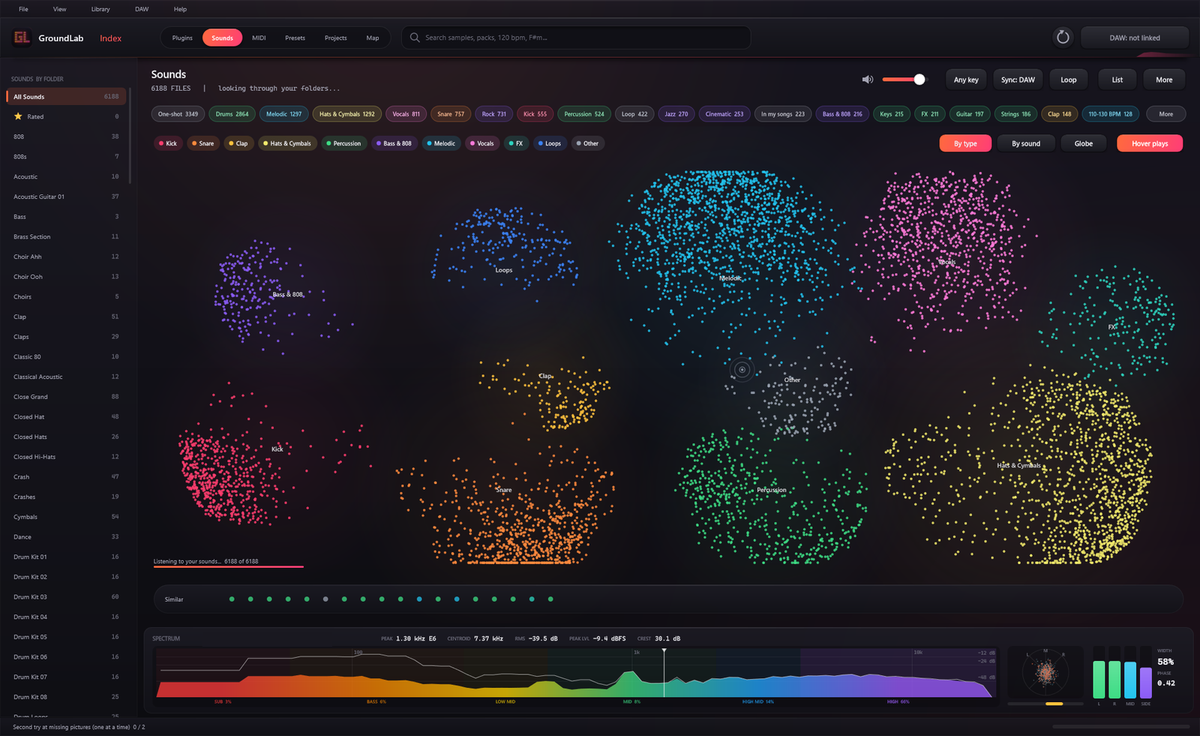Image resolution: width=1200 pixels, height=736 pixels.
Task: Turn off Hover plays mode
Action: tap(1150, 143)
